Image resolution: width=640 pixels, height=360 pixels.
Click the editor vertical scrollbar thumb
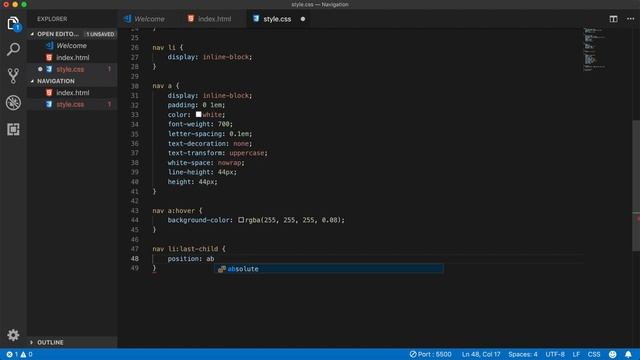click(636, 186)
